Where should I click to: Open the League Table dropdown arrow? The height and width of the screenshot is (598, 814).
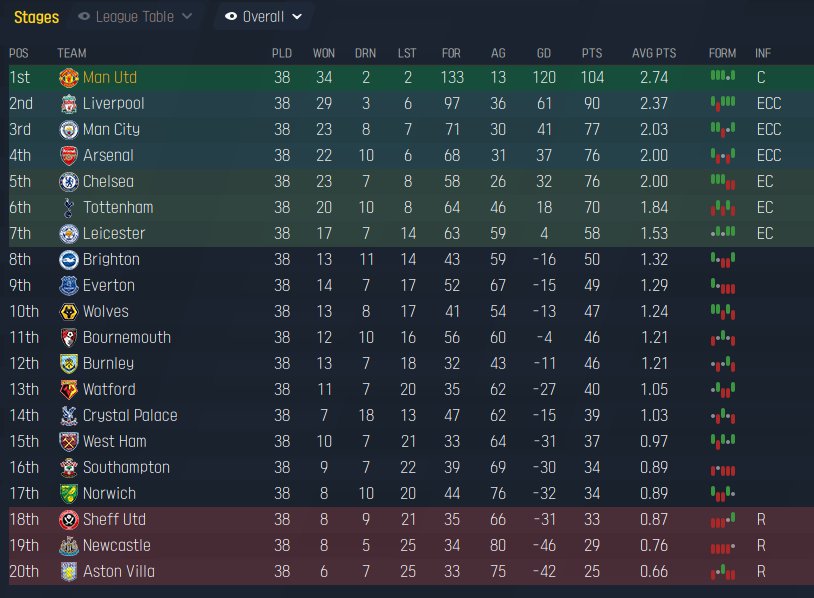click(x=187, y=17)
